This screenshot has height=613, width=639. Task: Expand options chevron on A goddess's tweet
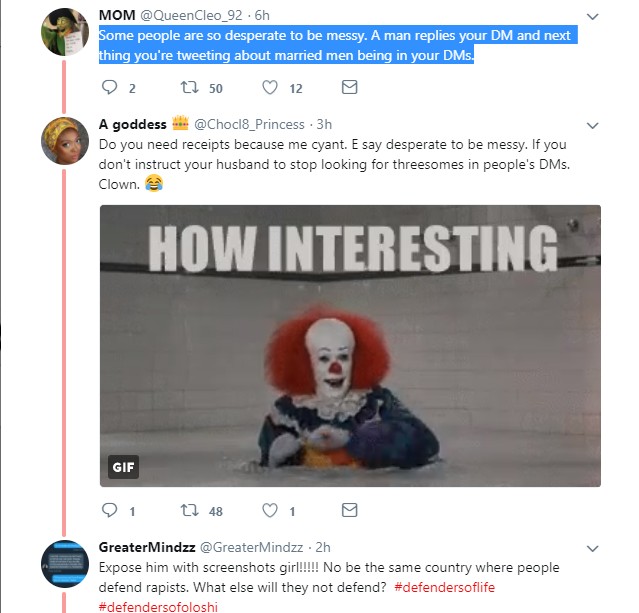pos(592,125)
